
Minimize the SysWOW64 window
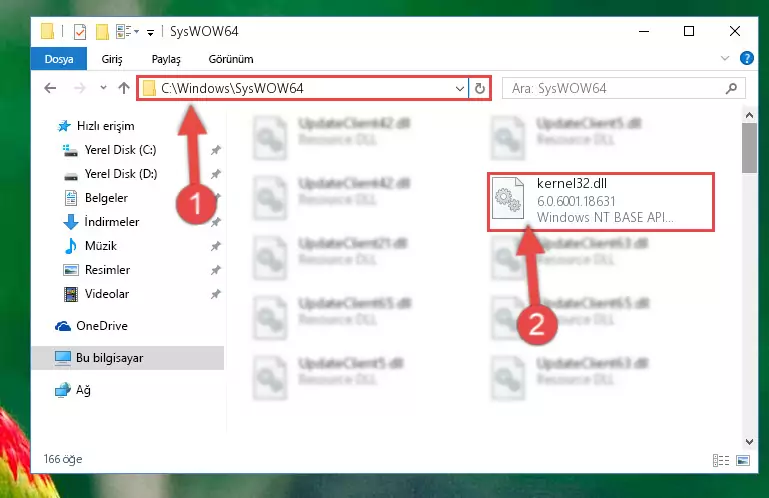(644, 31)
